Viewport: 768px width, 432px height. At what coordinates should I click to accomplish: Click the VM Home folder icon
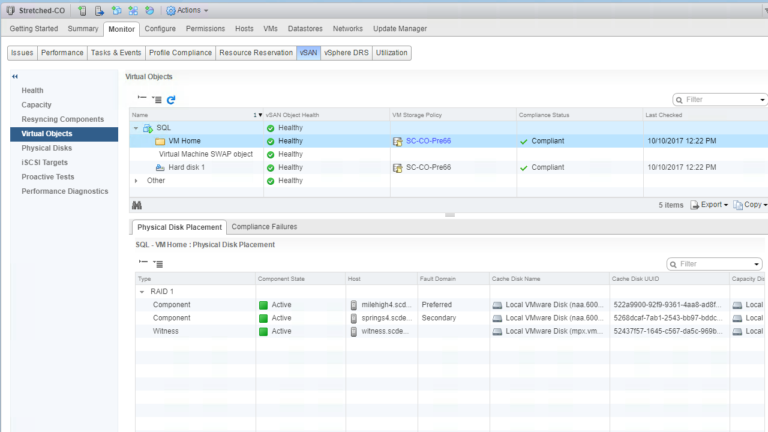[x=160, y=141]
